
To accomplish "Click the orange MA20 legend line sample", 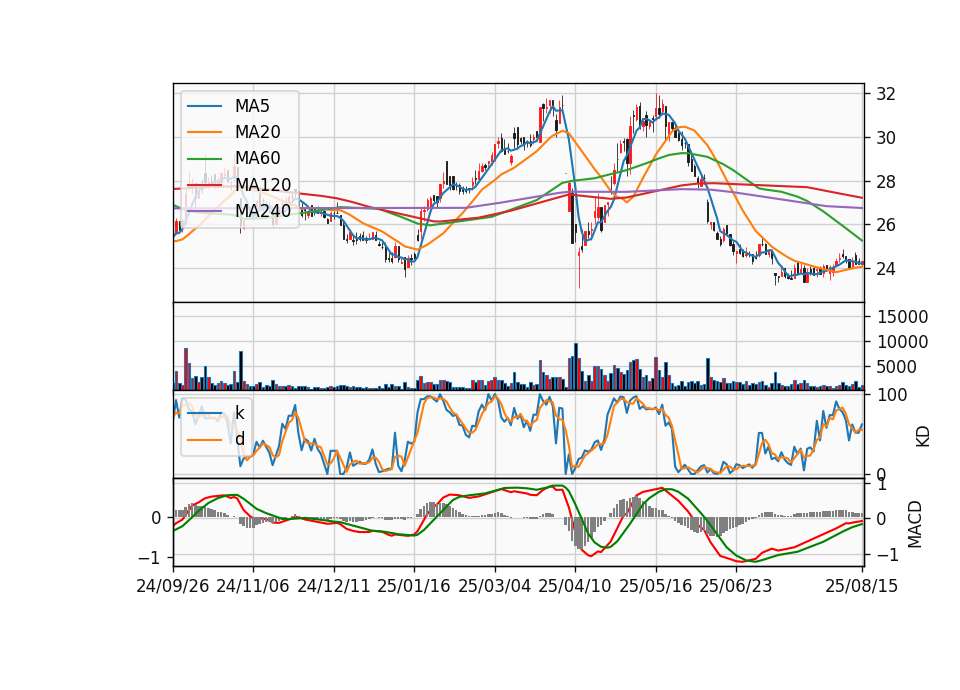I will (204, 132).
